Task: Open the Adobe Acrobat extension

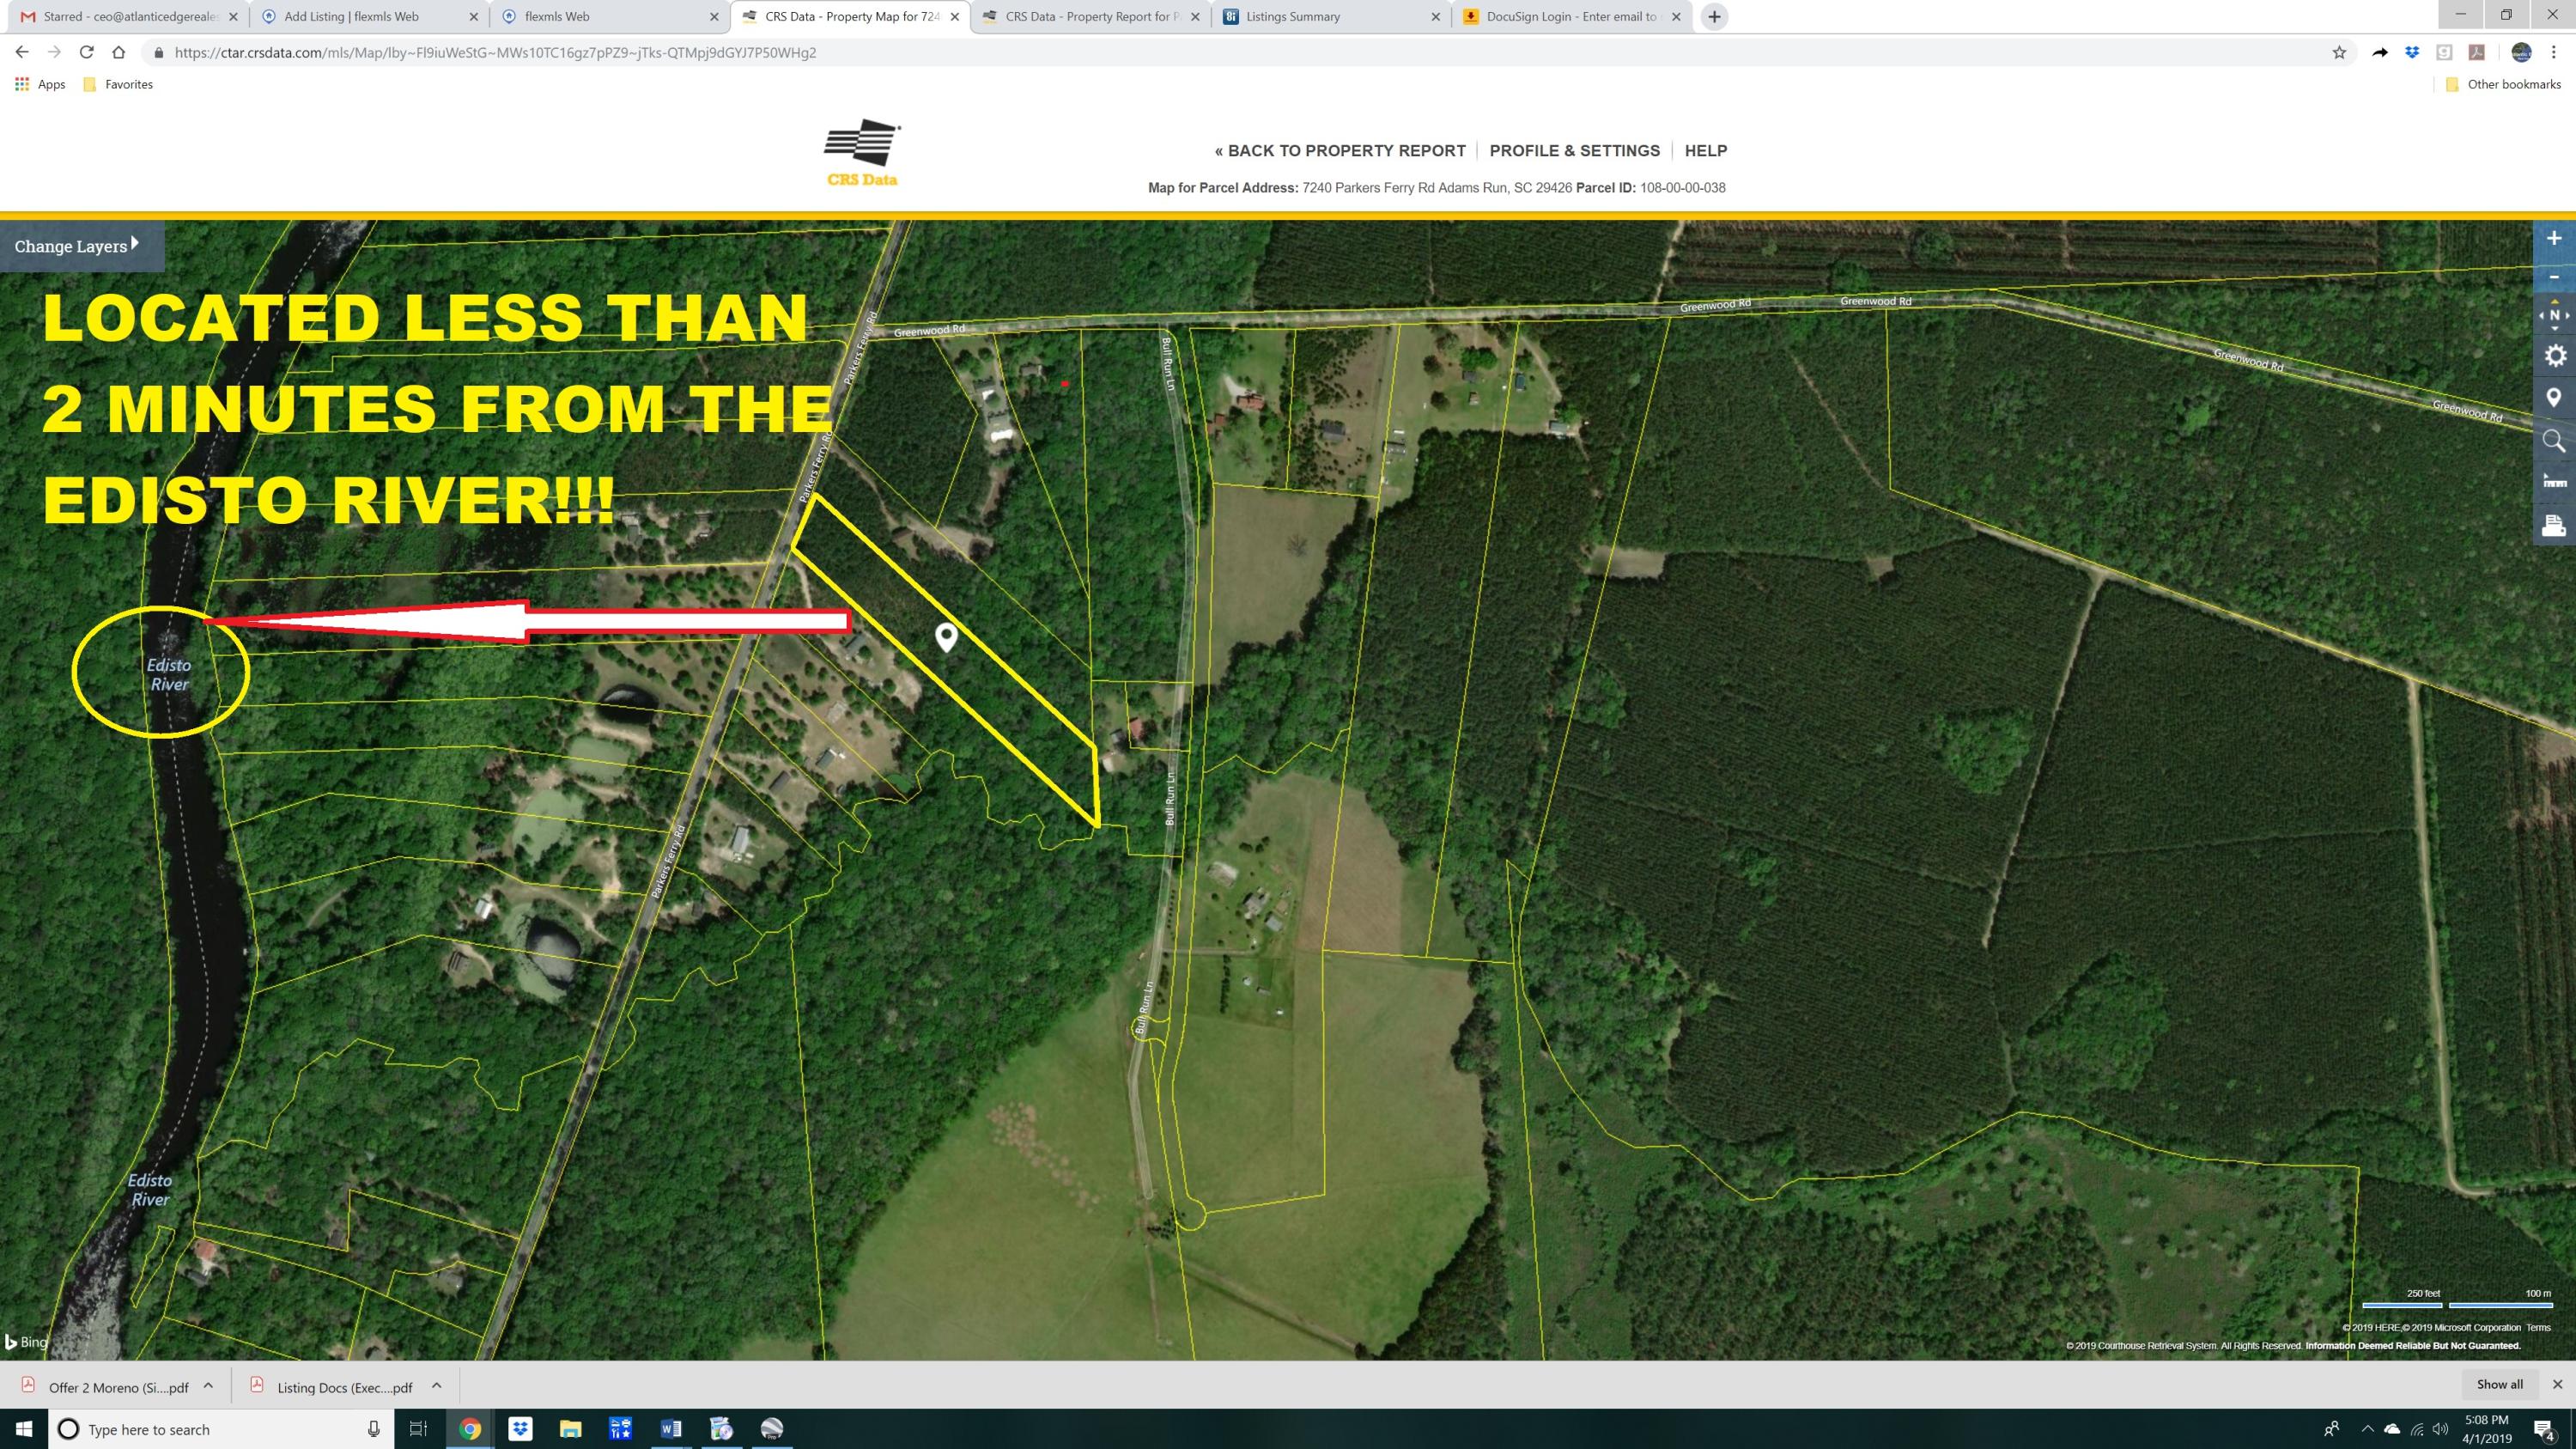Action: pos(2476,52)
